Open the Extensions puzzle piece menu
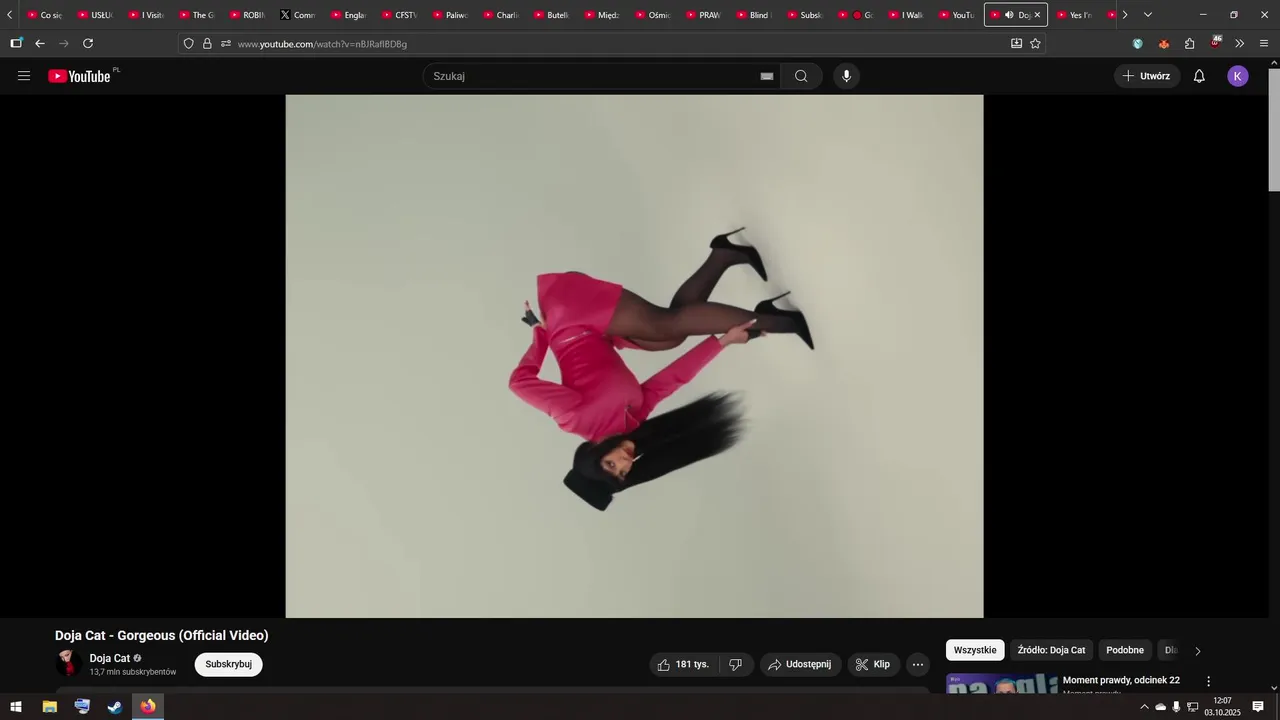This screenshot has height=720, width=1280. coord(1190,43)
